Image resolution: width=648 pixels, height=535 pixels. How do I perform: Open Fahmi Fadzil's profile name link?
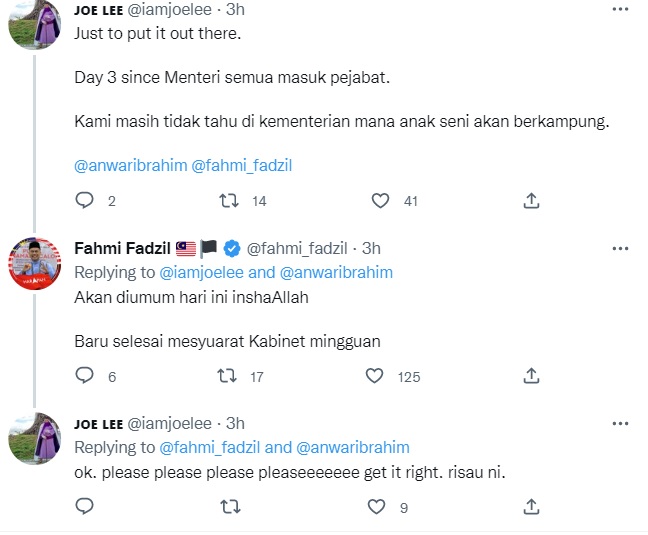click(x=122, y=248)
